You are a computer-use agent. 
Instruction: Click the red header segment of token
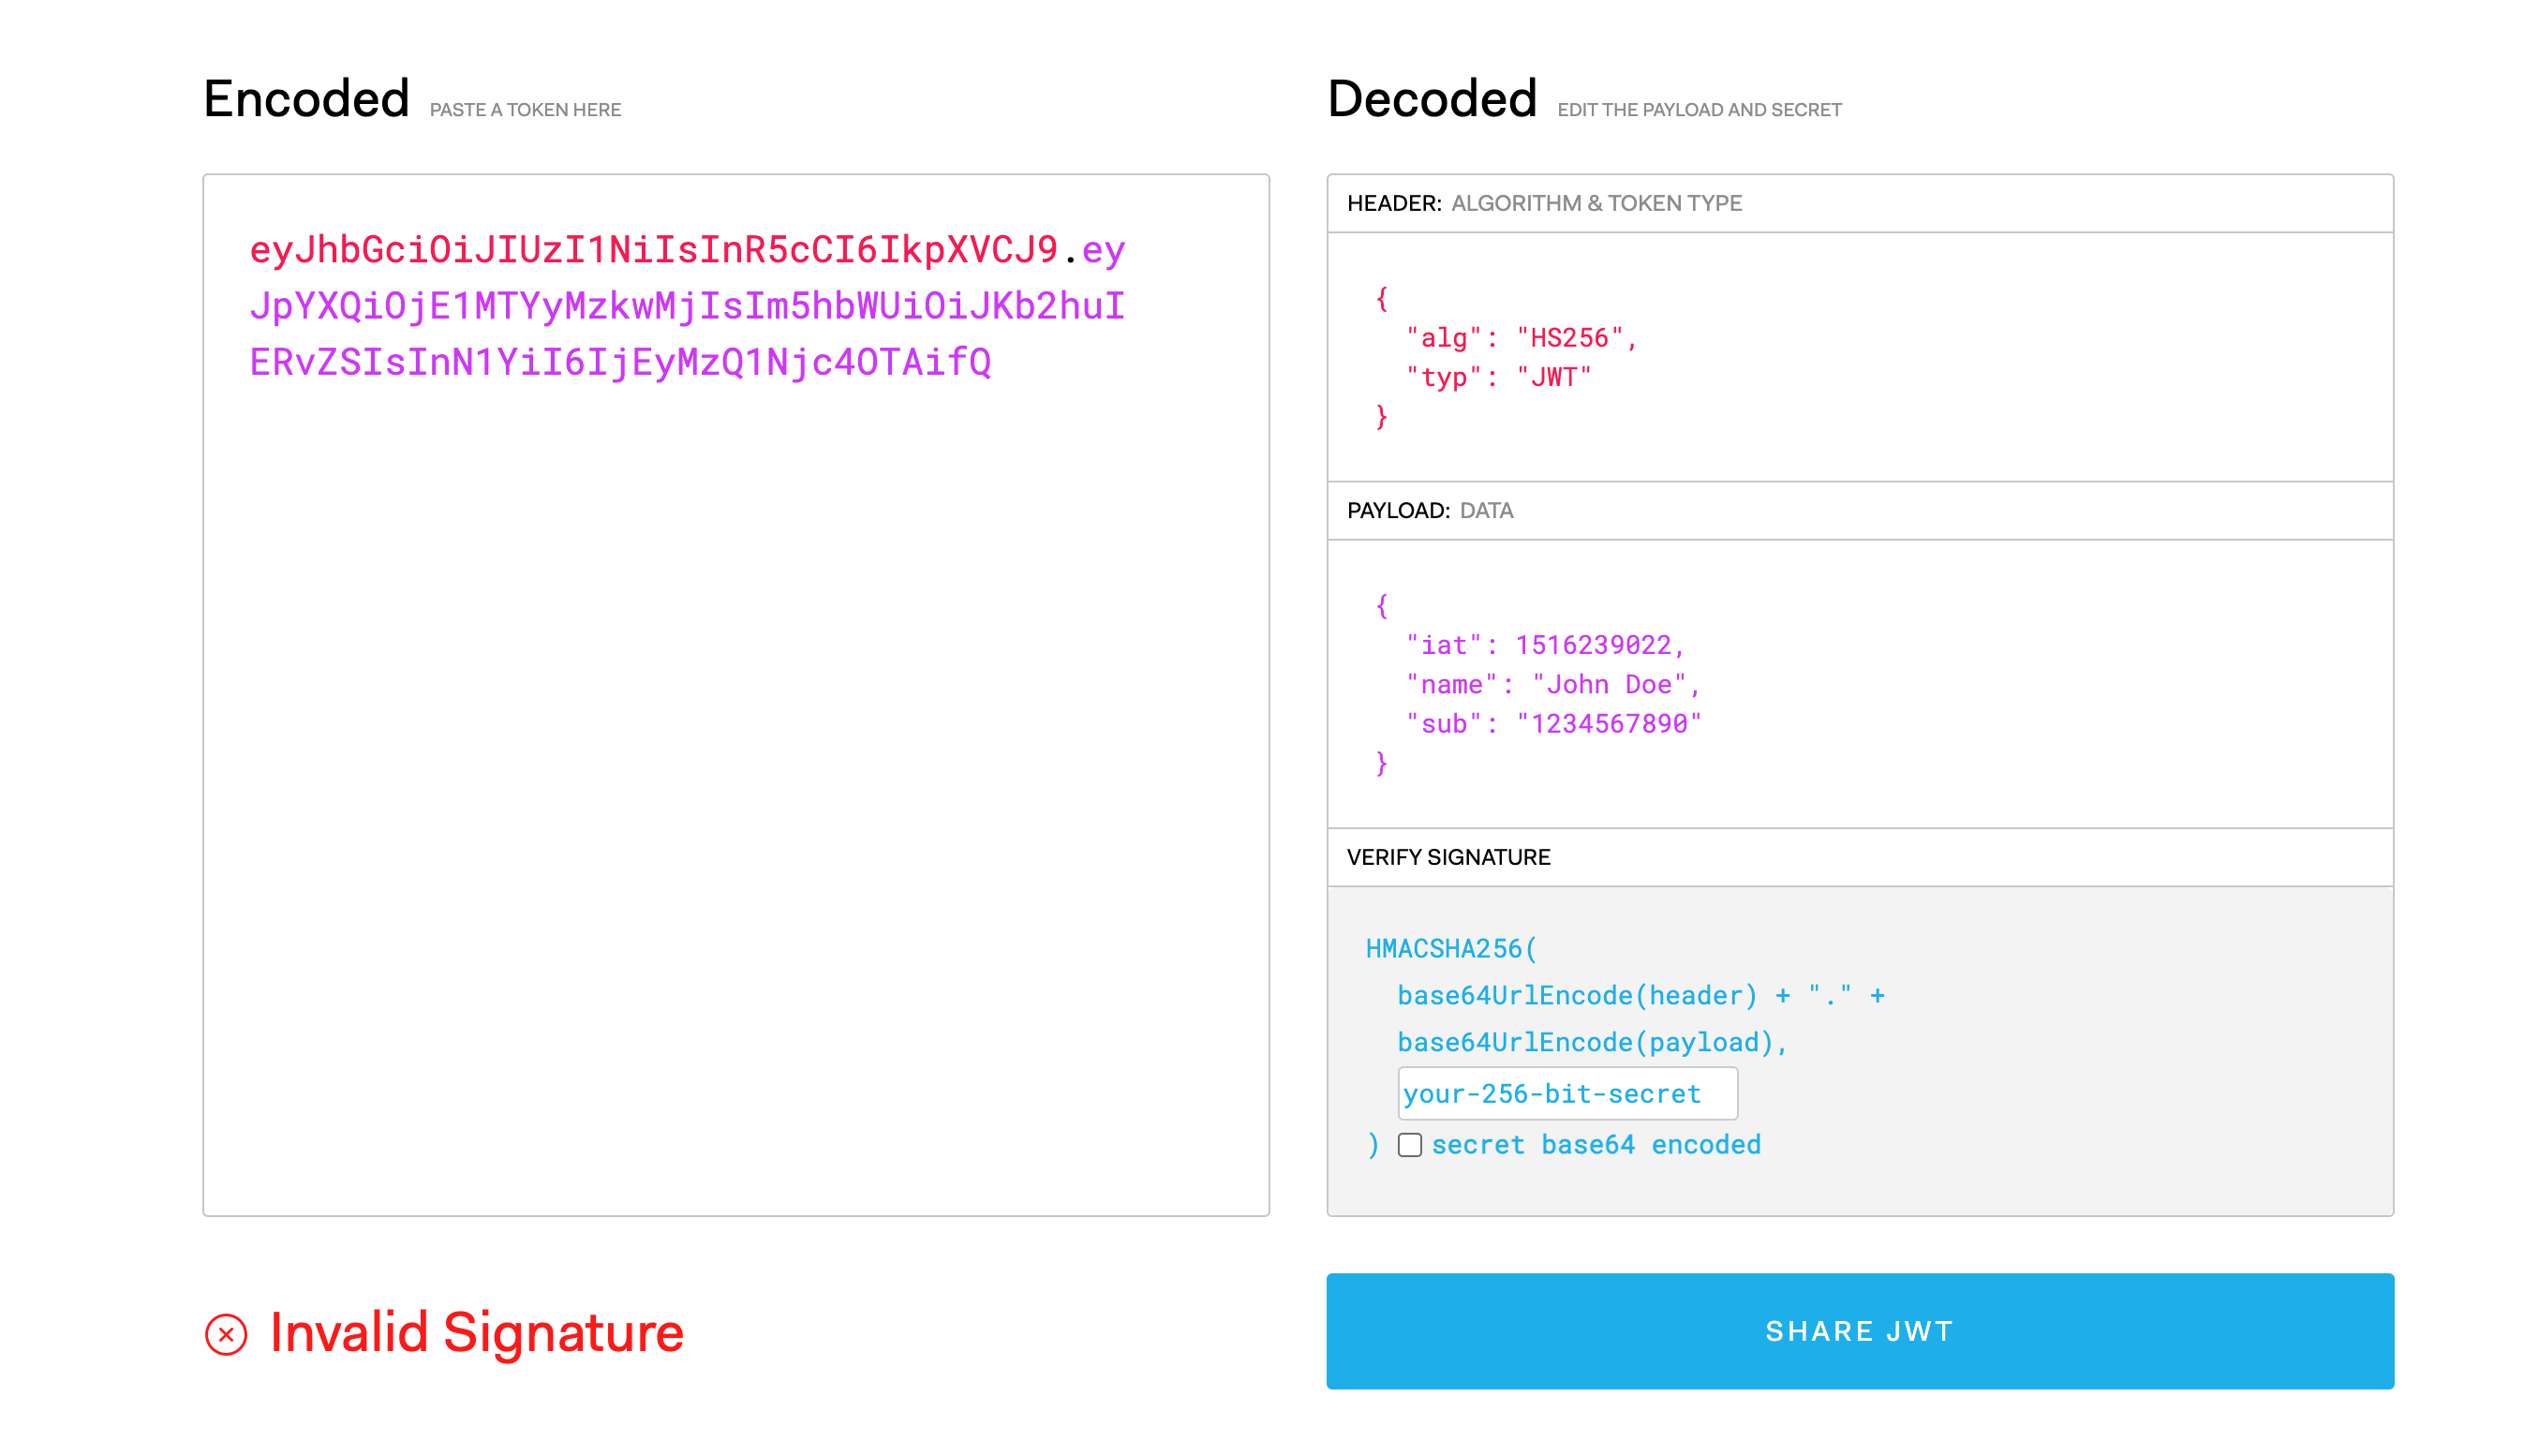pos(654,249)
